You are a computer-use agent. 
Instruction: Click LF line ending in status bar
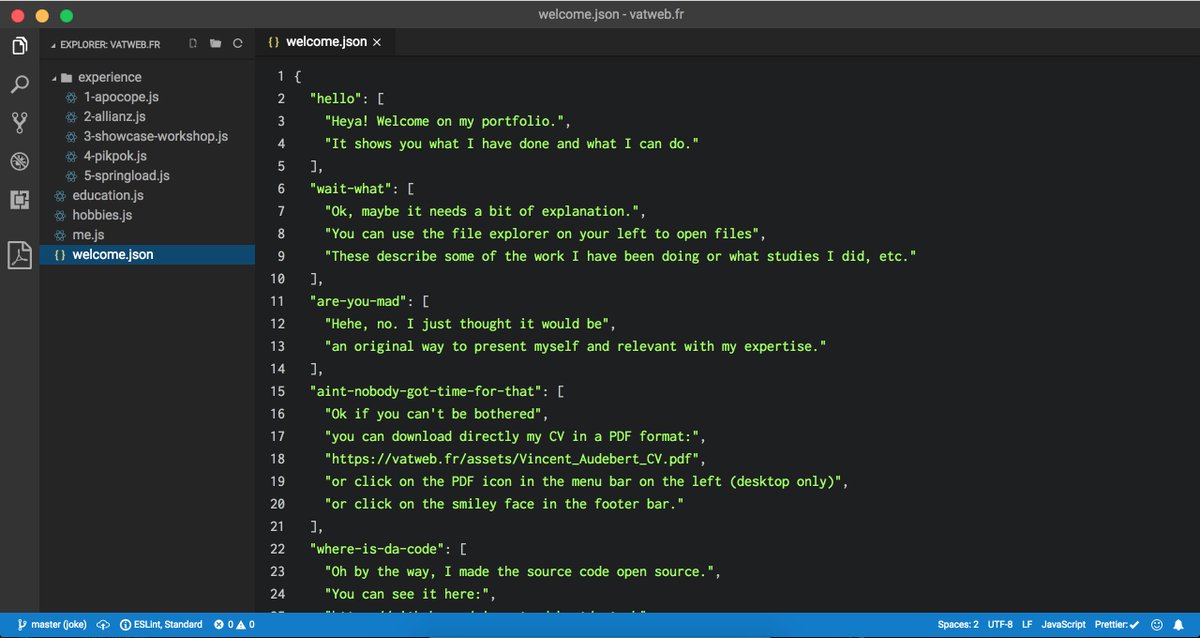coord(1027,625)
